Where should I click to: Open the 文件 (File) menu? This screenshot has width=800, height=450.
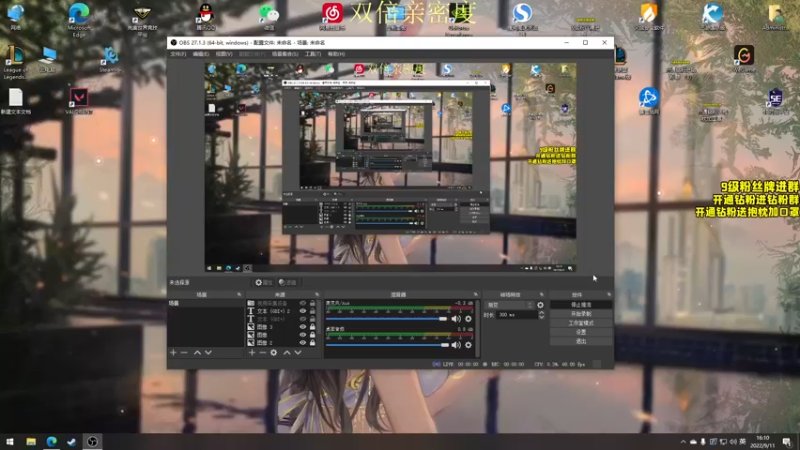tap(178, 54)
